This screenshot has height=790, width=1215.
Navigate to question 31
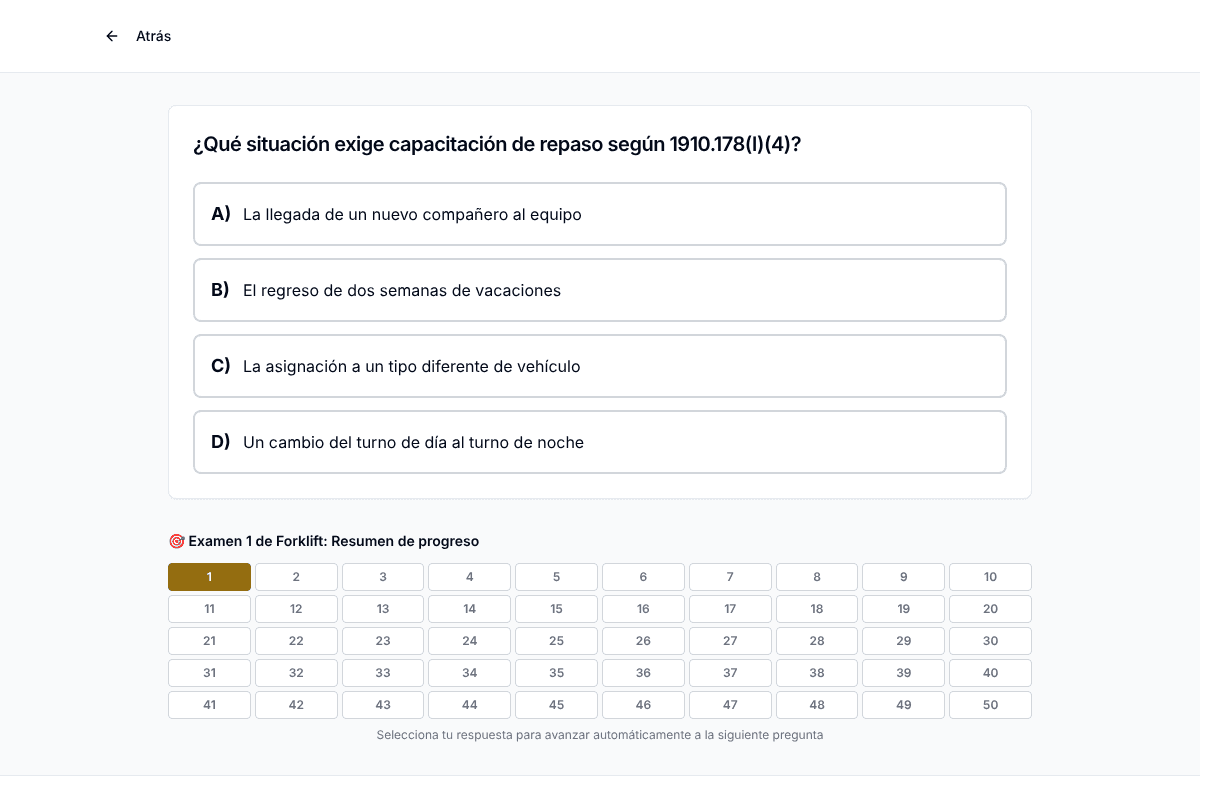[209, 673]
